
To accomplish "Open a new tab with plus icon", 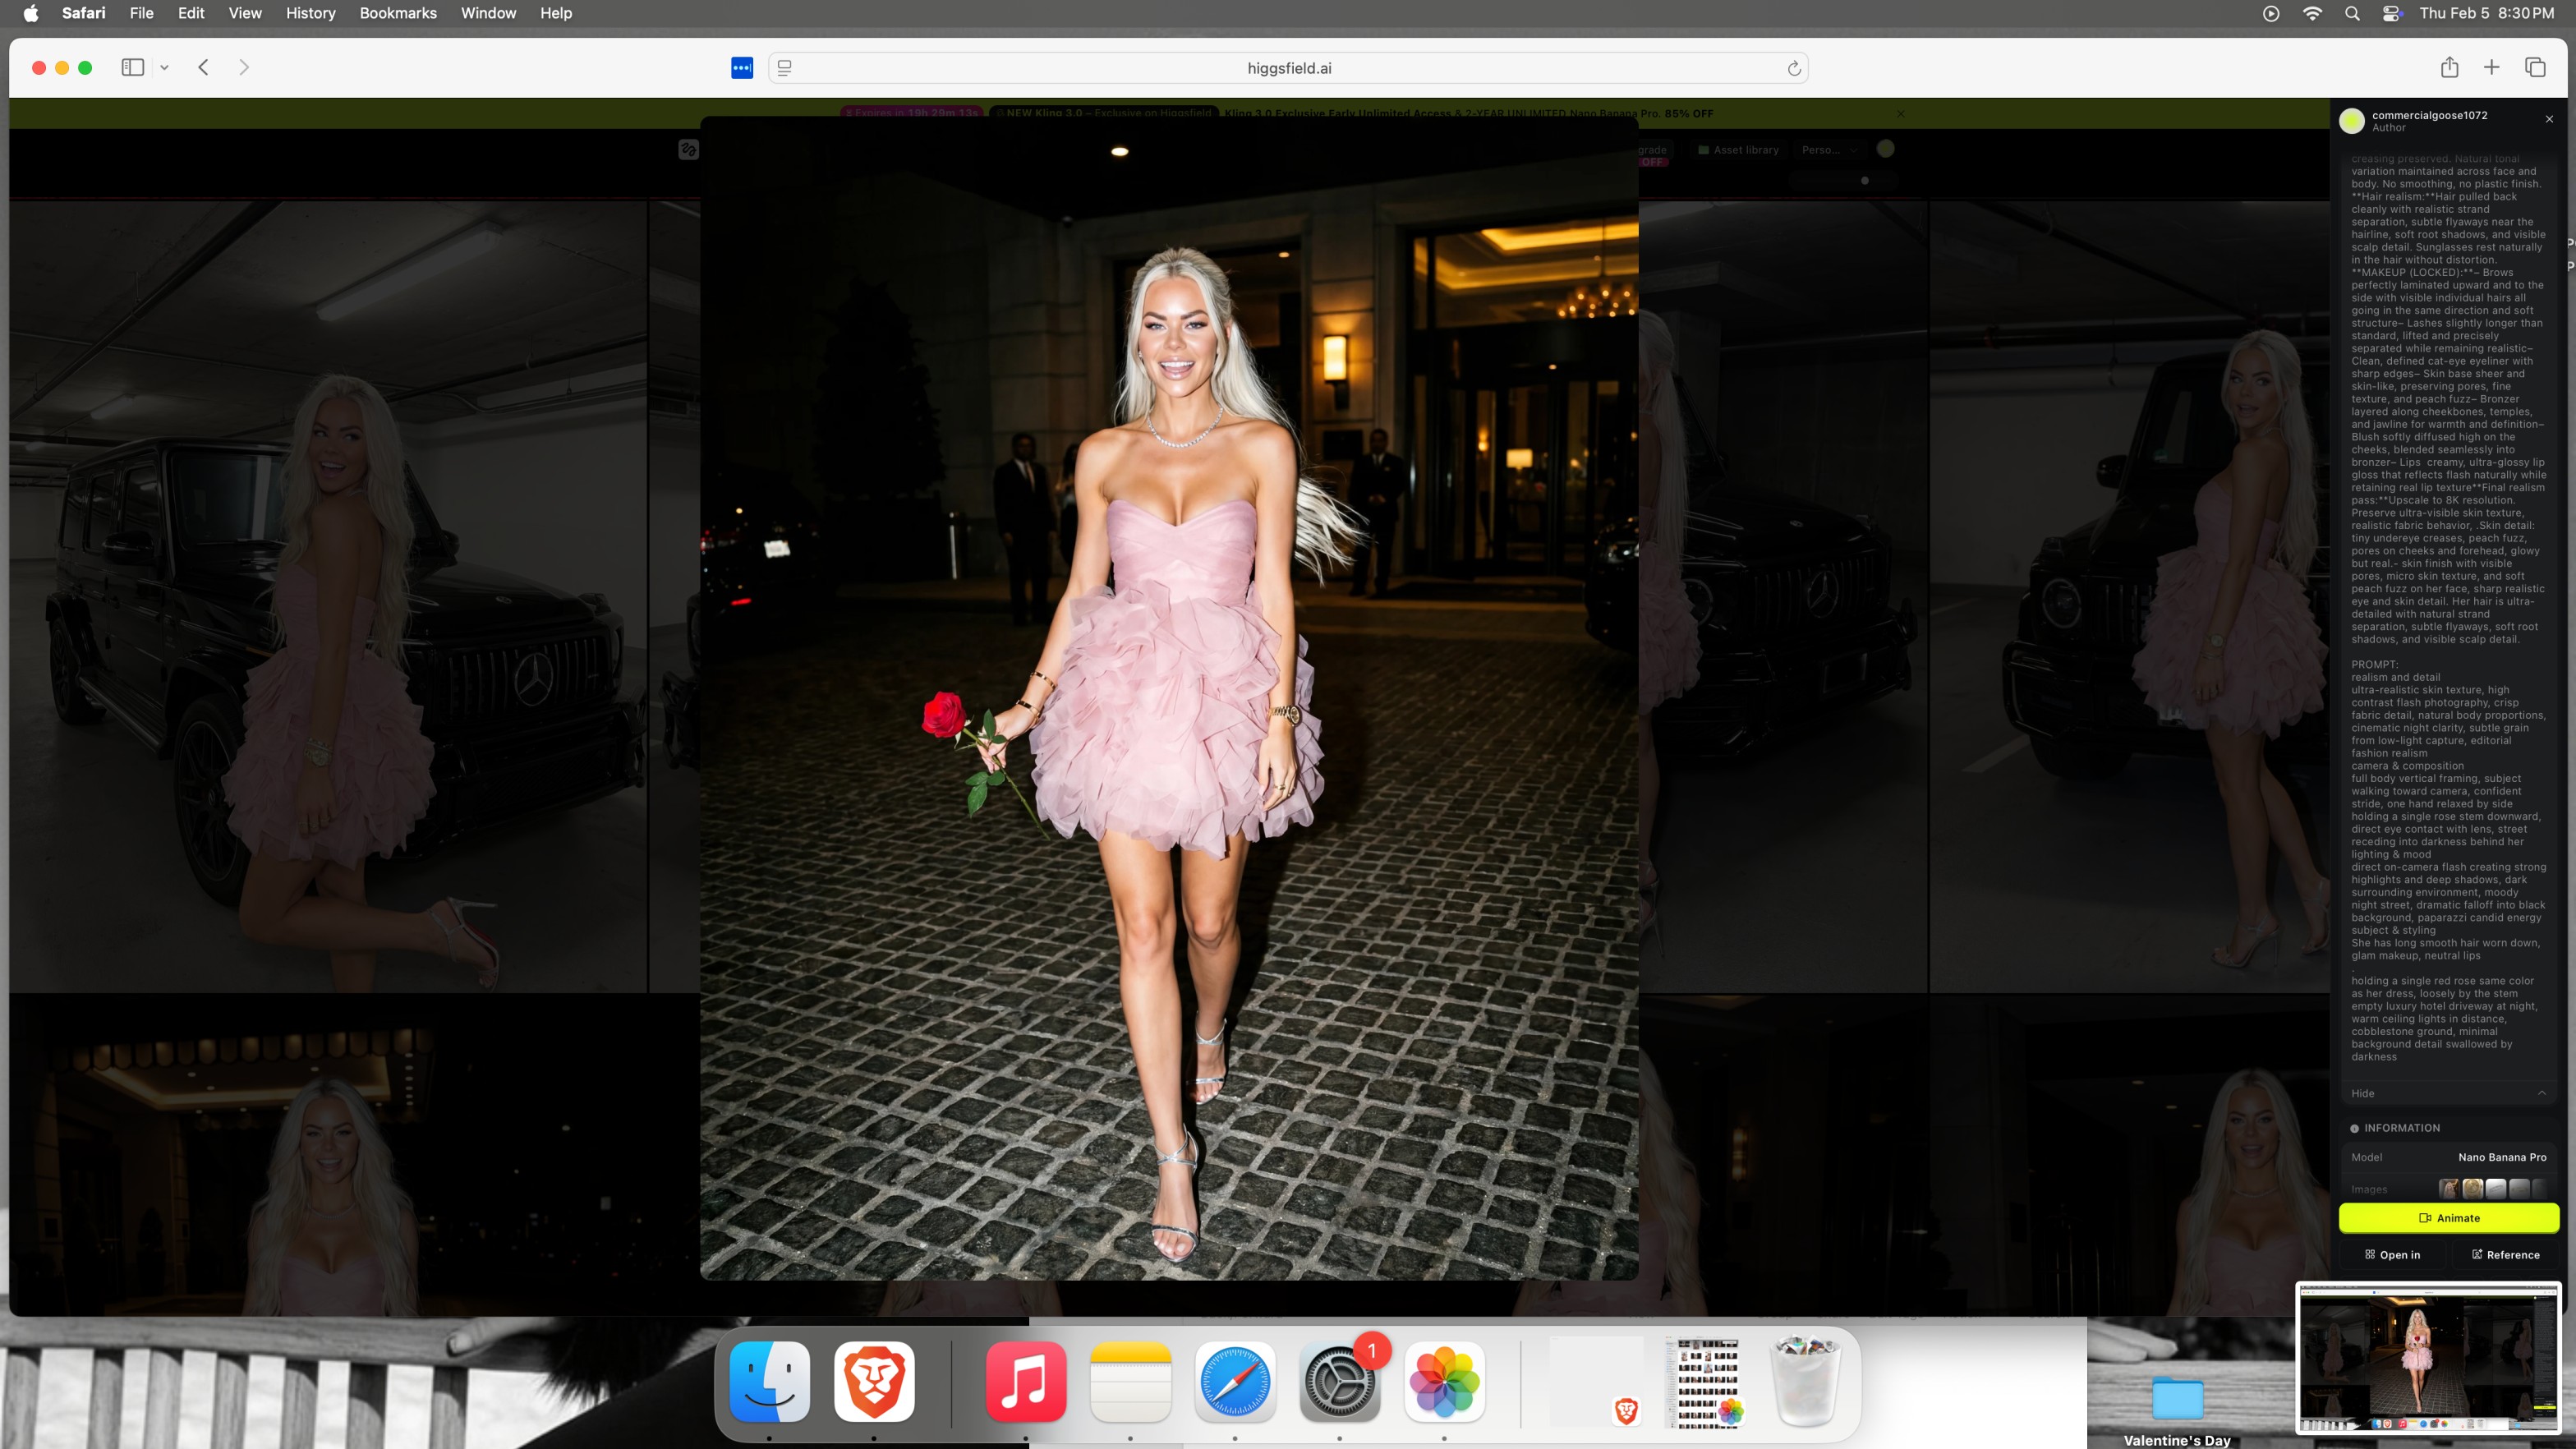I will pos(2492,67).
